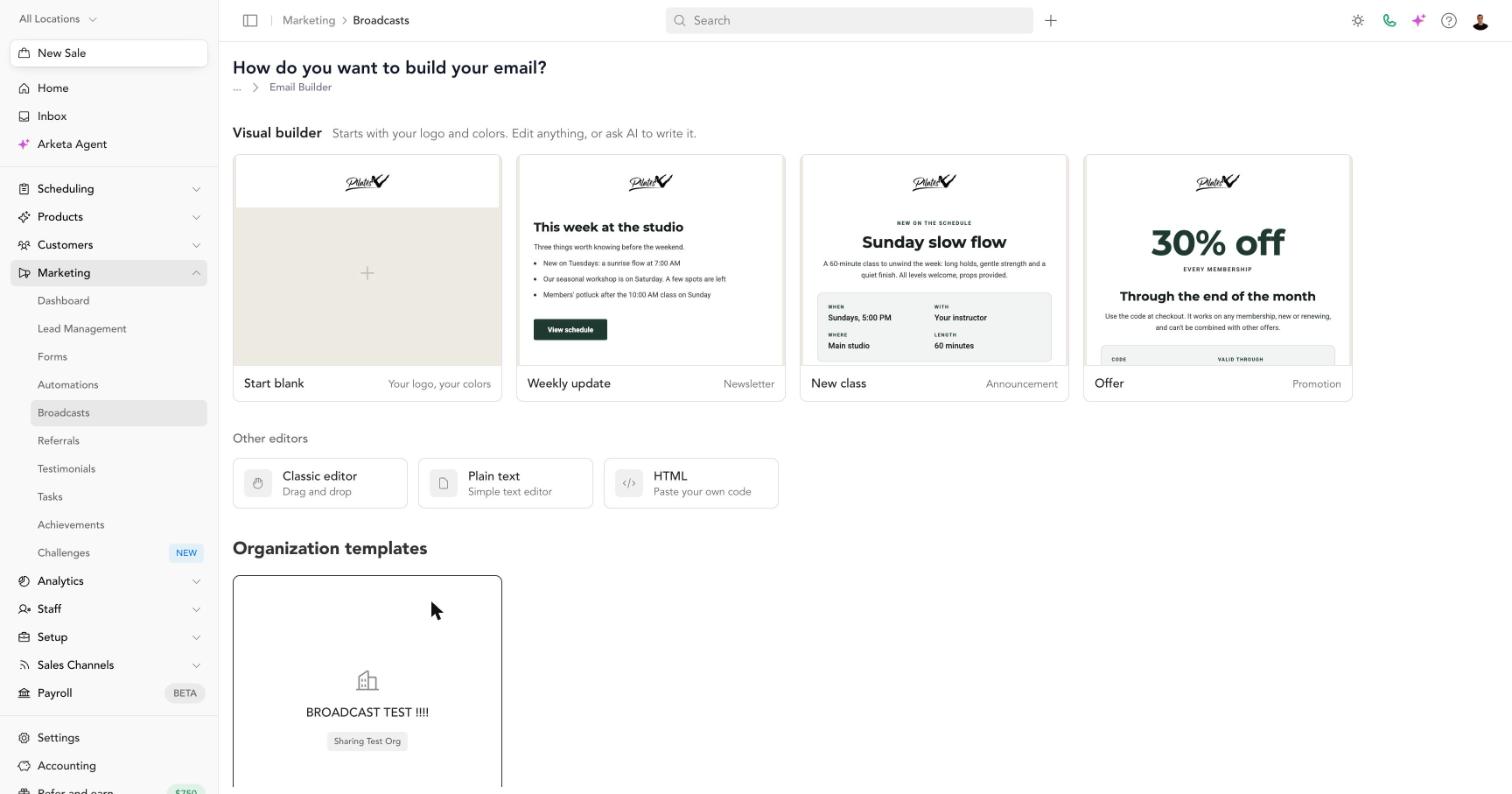Choose the HTML editor option

point(691,483)
